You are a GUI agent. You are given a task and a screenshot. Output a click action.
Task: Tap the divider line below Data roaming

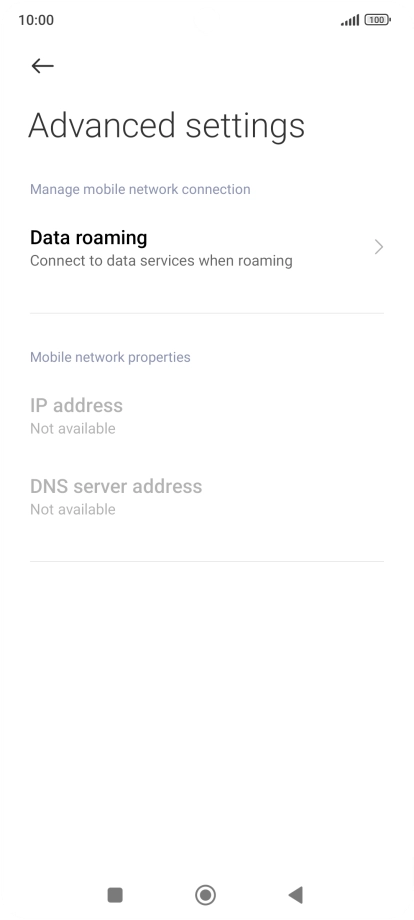click(x=207, y=313)
